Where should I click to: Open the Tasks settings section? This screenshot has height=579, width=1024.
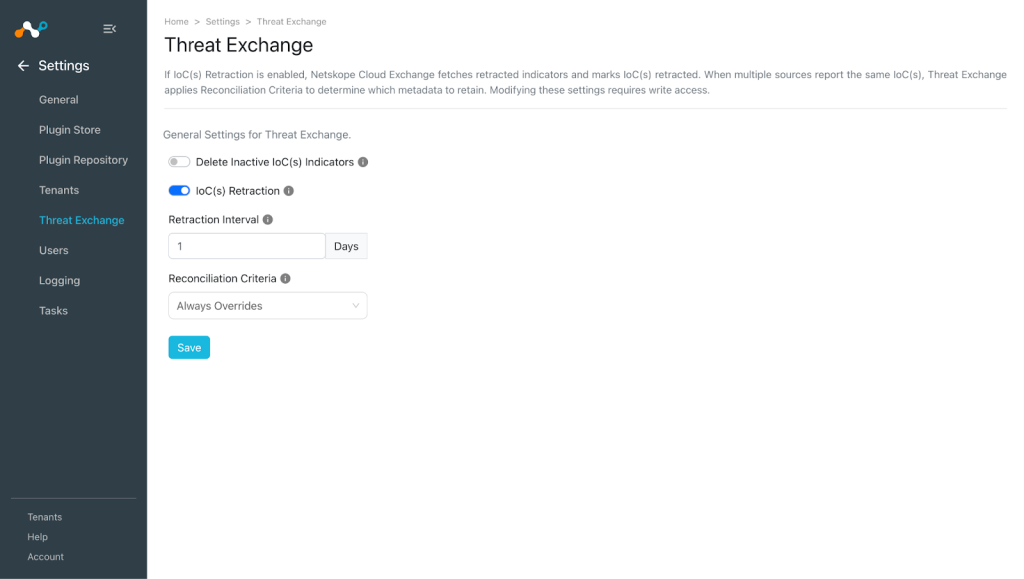(53, 311)
